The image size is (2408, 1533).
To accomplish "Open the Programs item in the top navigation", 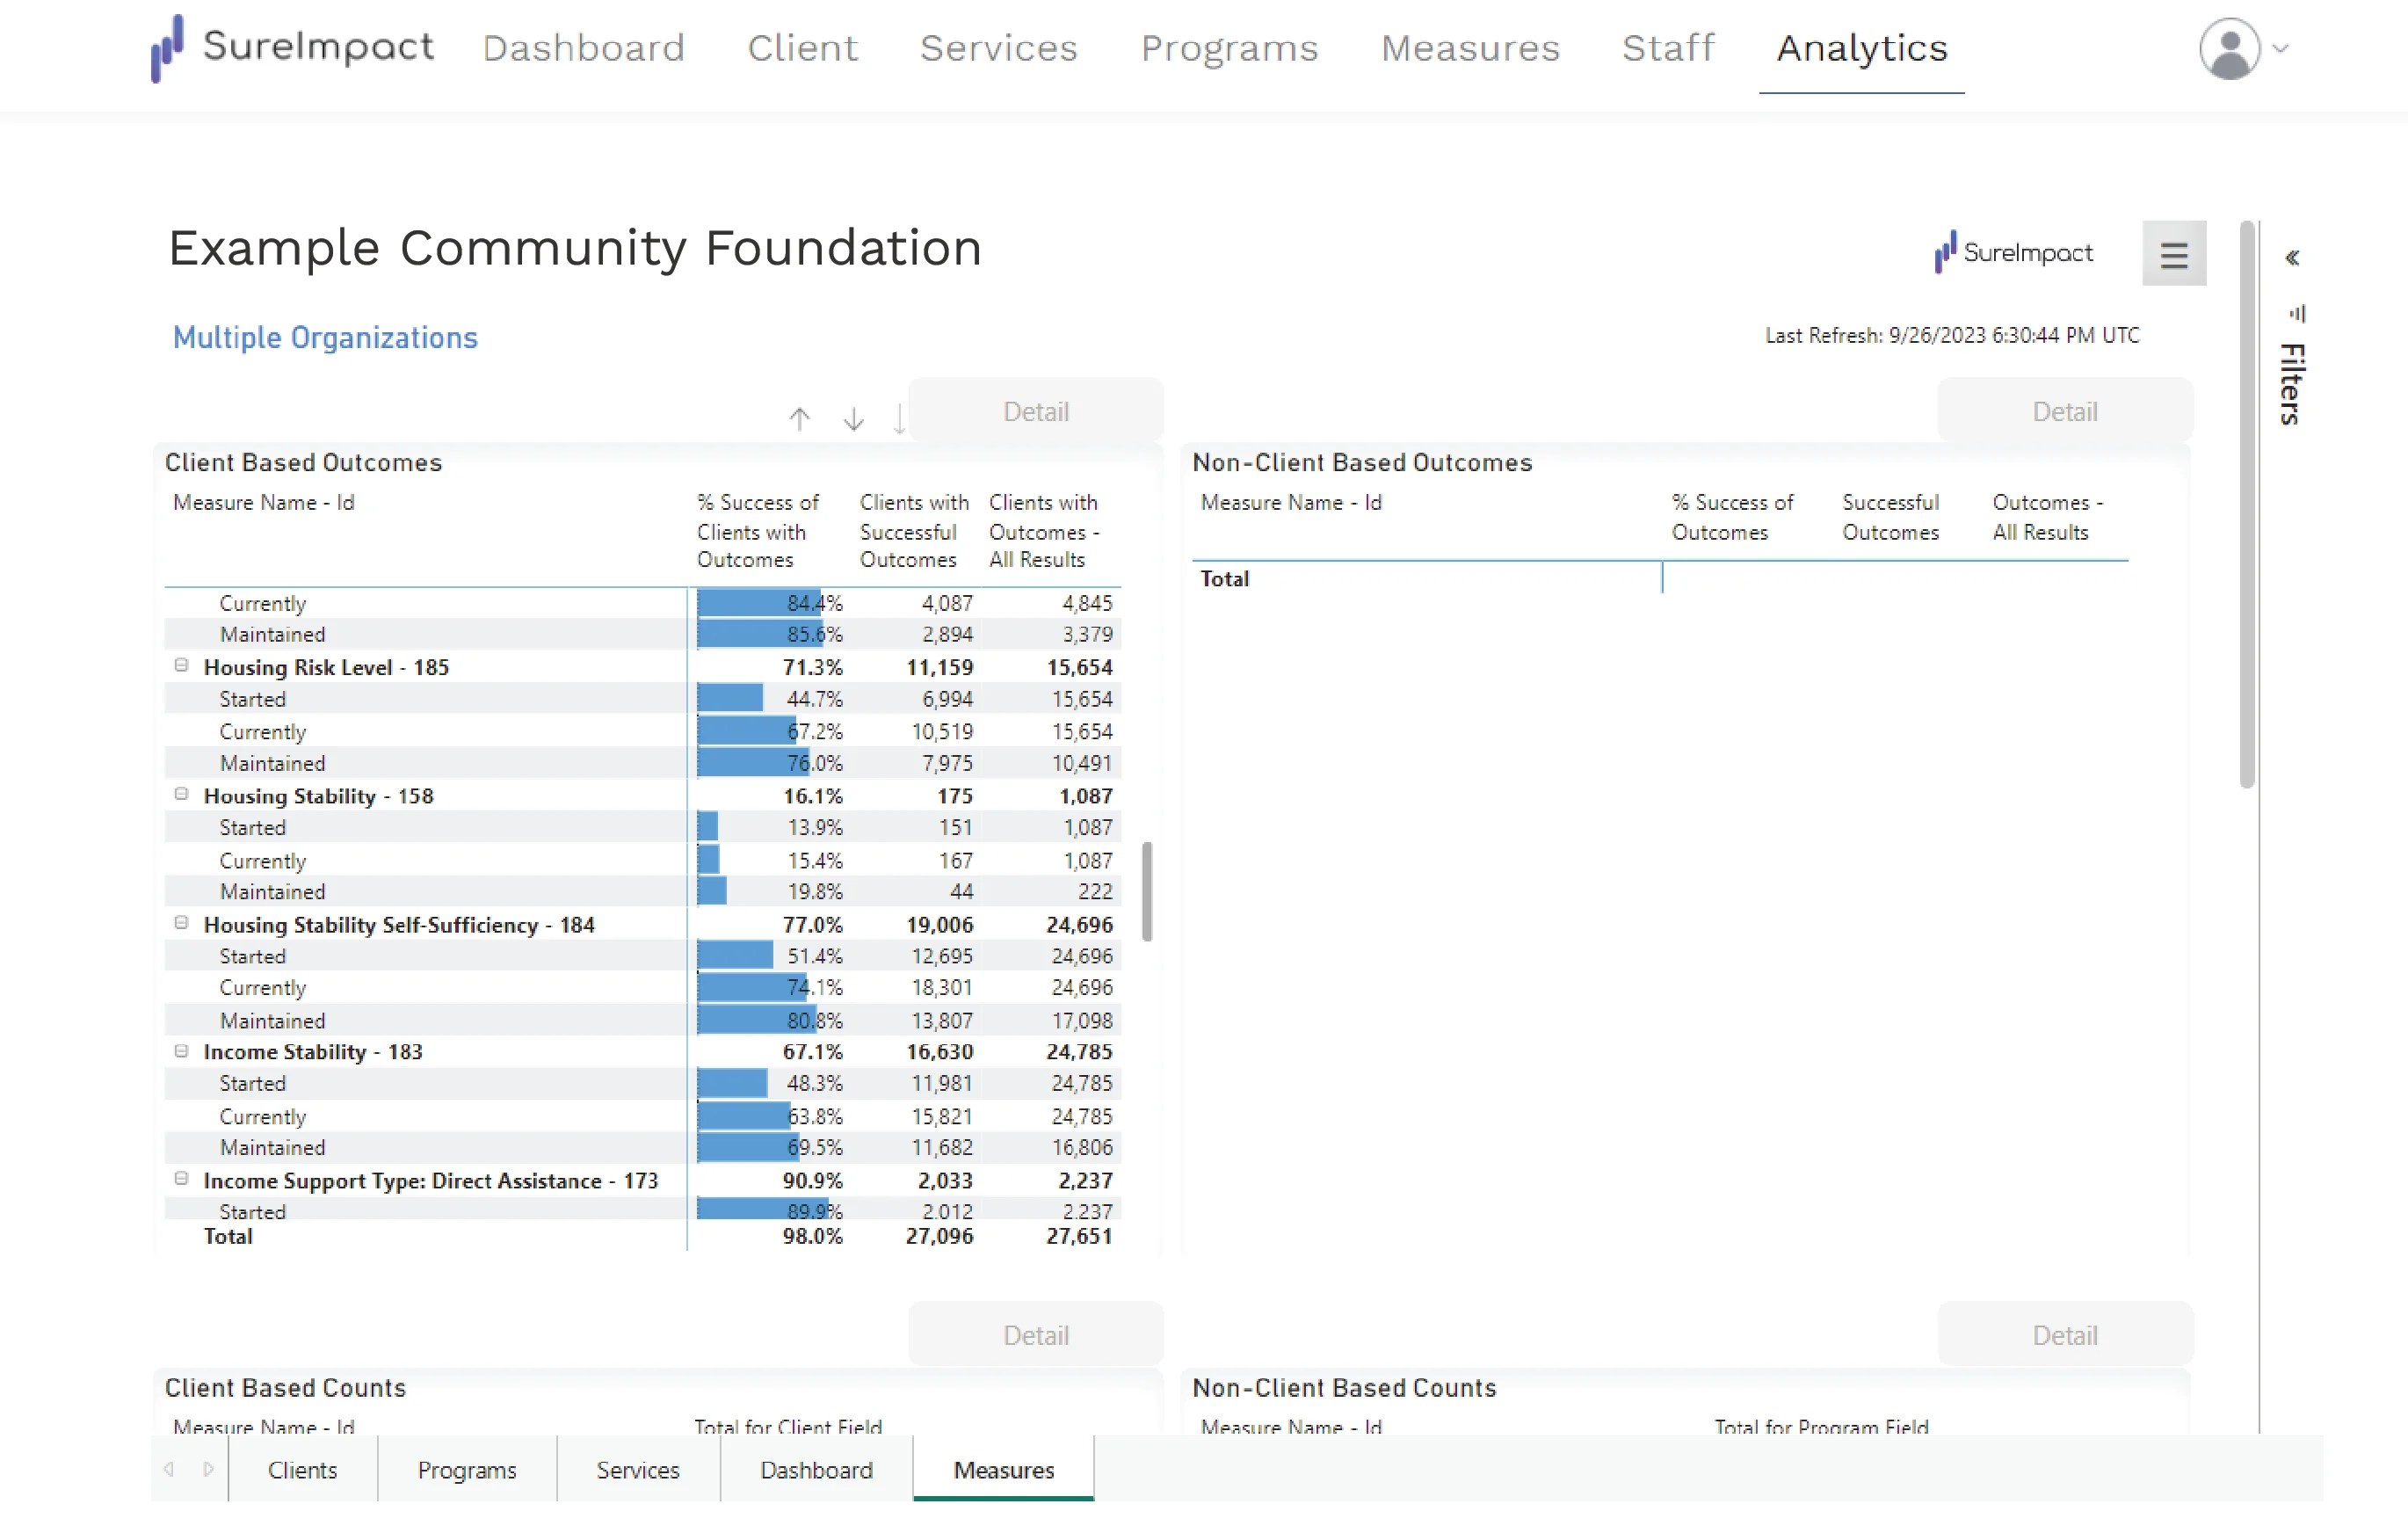I will point(1229,48).
